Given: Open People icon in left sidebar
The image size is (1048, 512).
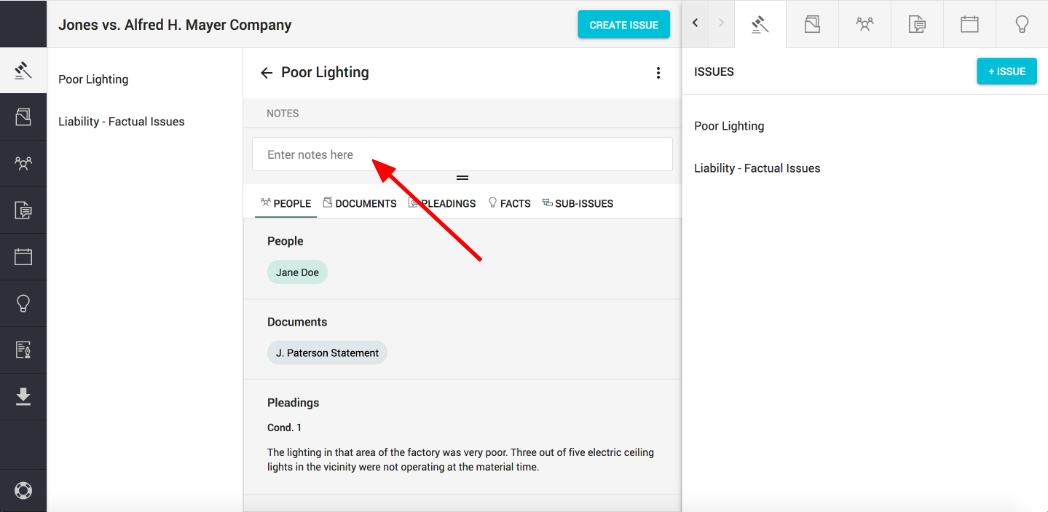Looking at the screenshot, I should tap(23, 164).
